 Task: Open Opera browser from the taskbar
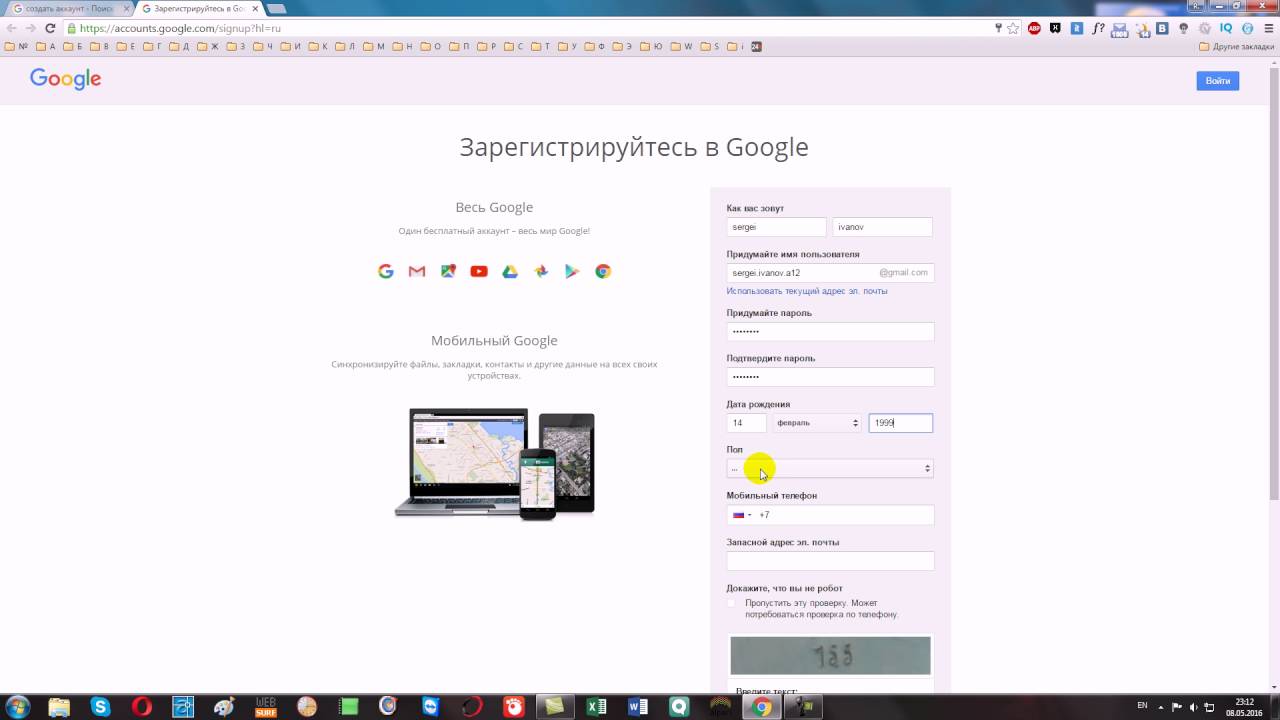point(142,707)
